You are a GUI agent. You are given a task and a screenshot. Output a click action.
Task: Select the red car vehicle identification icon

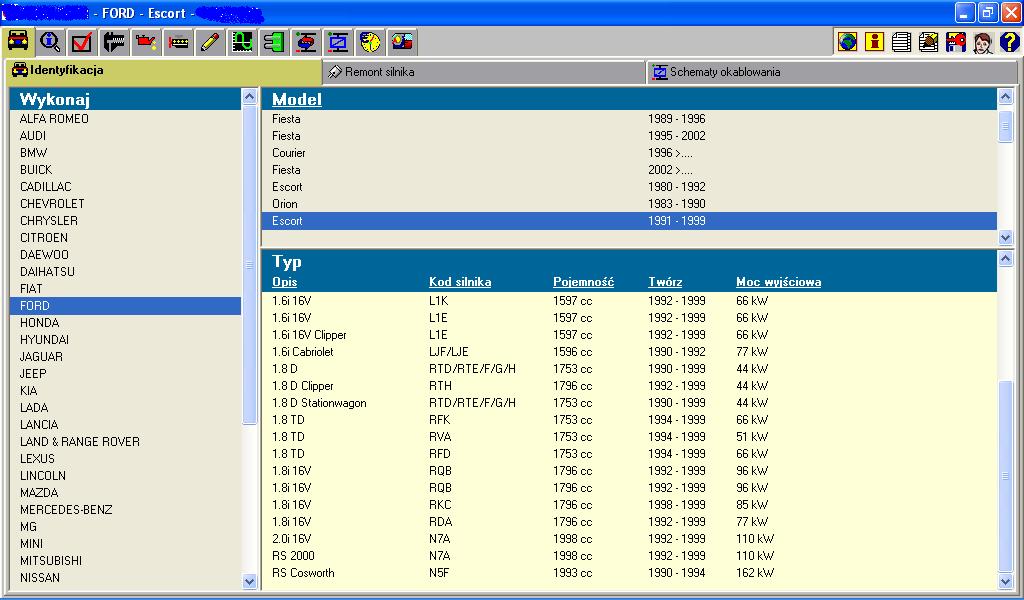[18, 42]
